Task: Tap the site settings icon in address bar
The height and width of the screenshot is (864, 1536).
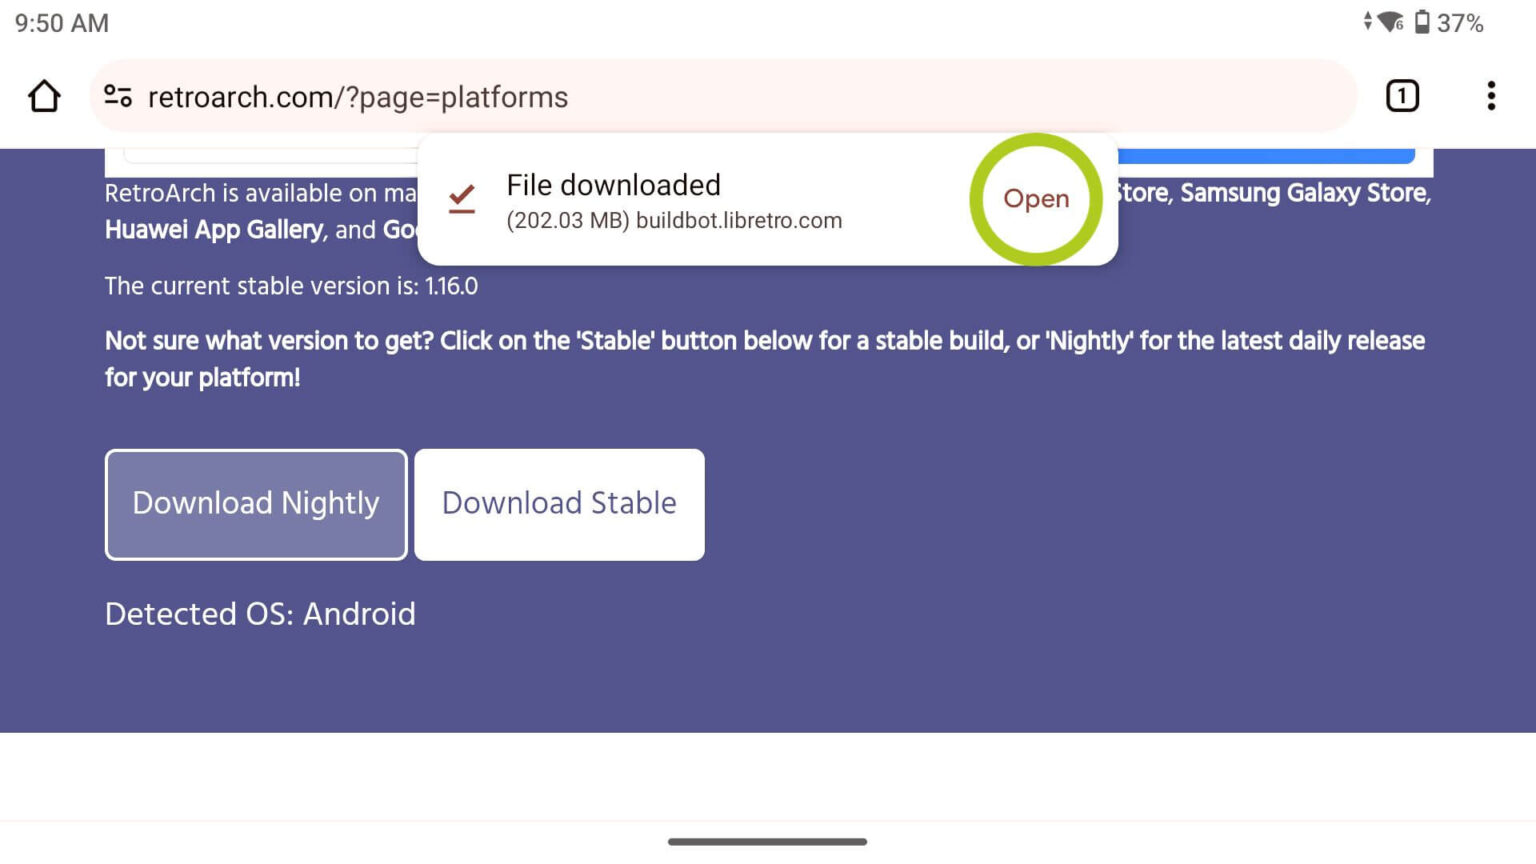Action: click(x=118, y=96)
